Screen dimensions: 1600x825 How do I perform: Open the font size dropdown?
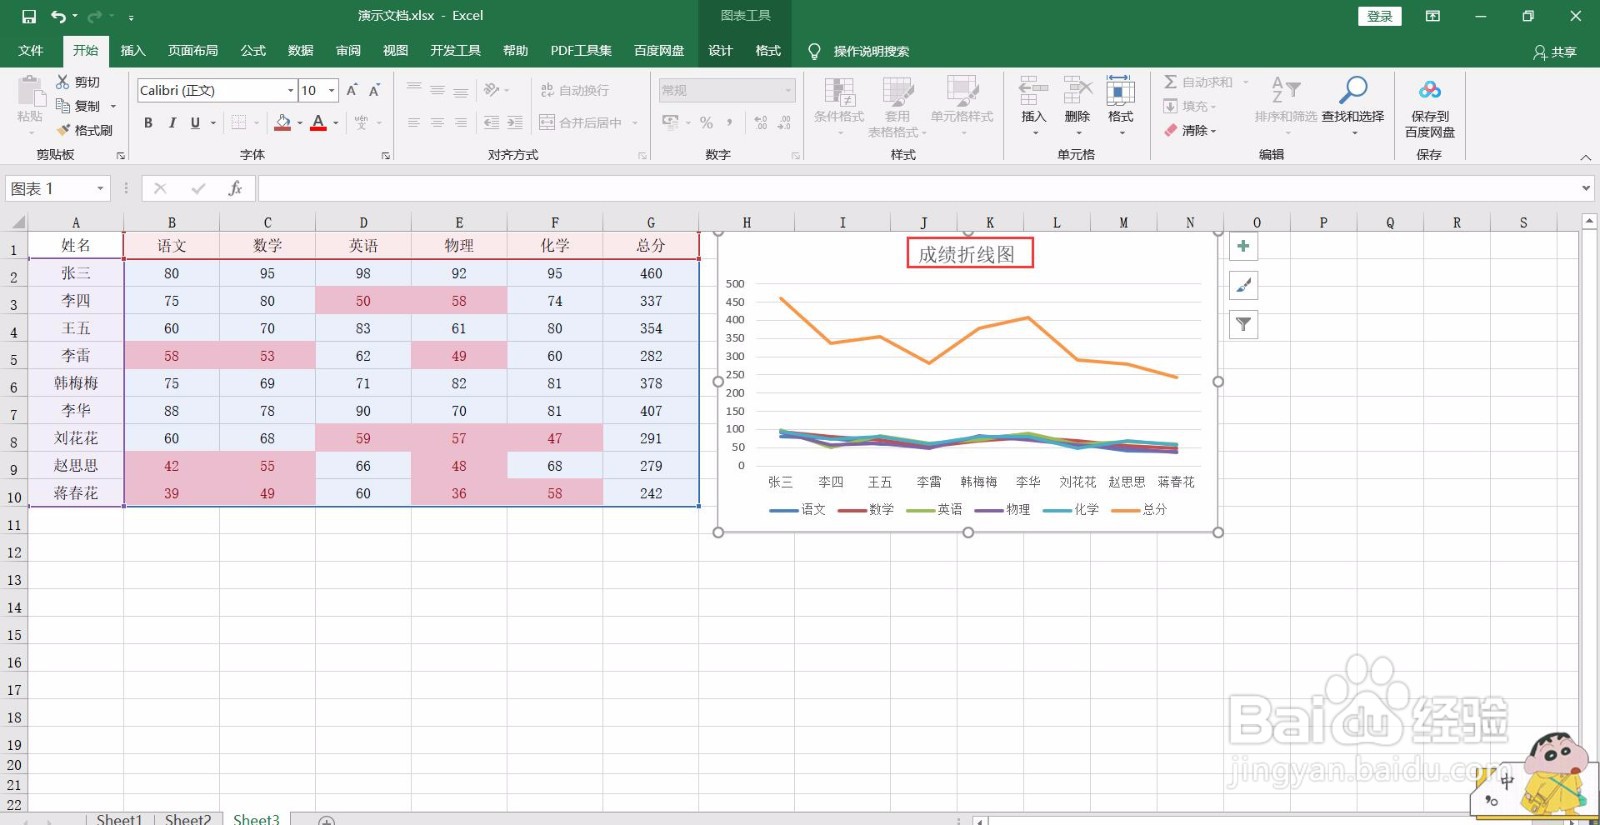pos(332,90)
